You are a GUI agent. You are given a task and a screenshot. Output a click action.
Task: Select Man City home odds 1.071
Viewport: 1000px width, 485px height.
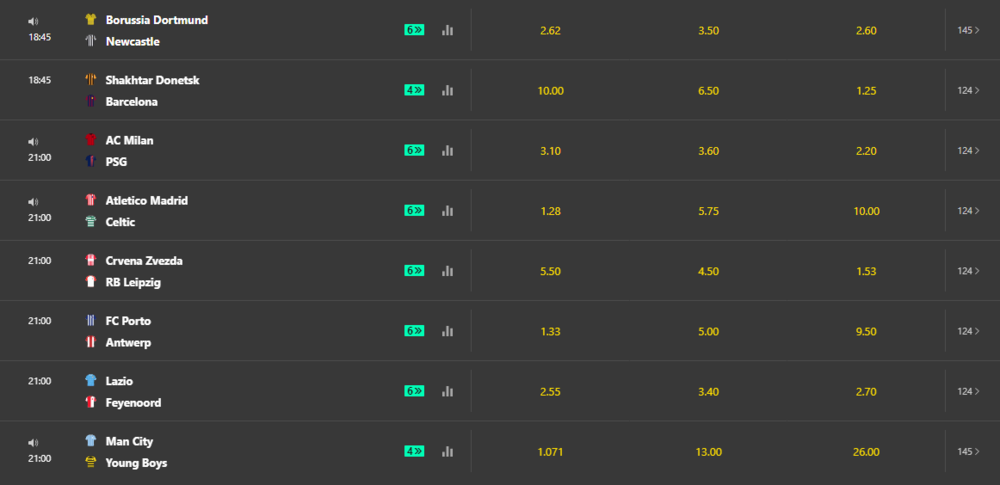(x=550, y=452)
